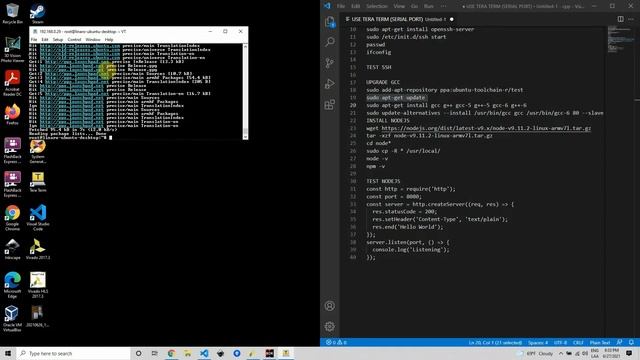Open the Run menu in VS Code

click(x=429, y=6)
